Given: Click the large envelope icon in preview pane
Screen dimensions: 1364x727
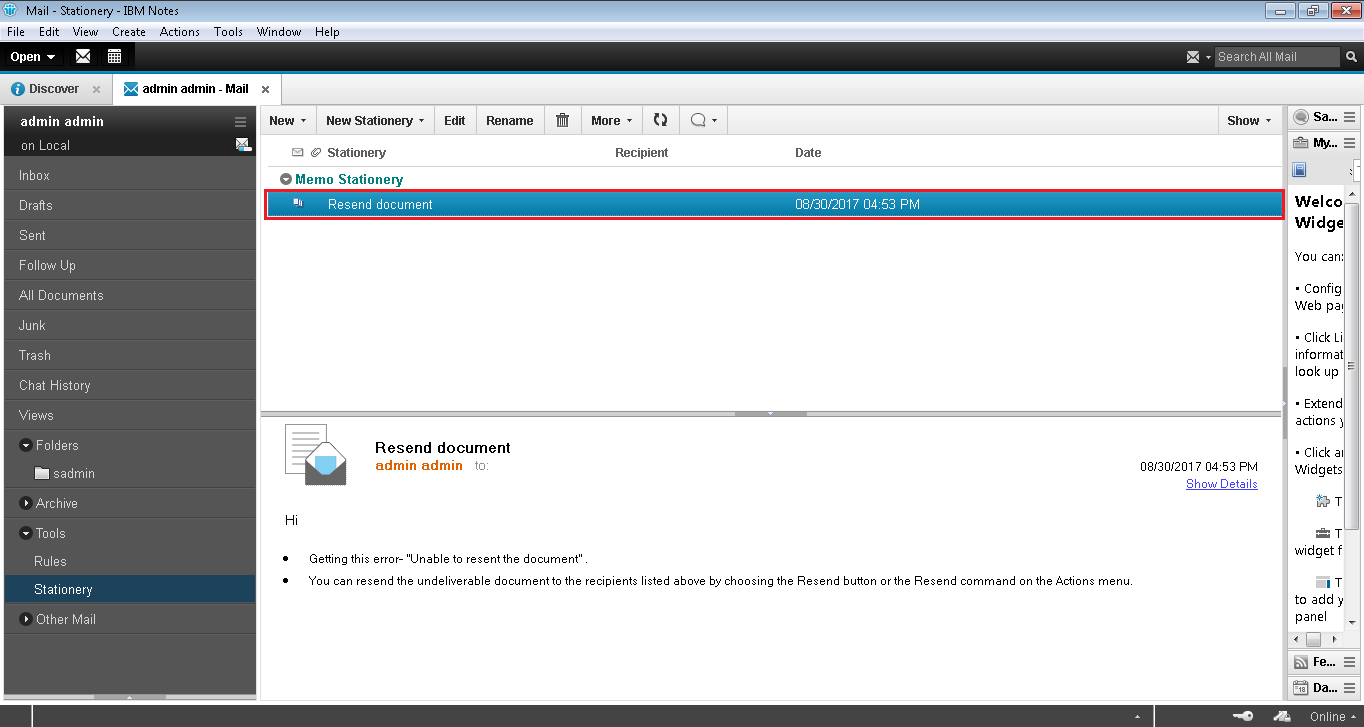Looking at the screenshot, I should coord(316,455).
